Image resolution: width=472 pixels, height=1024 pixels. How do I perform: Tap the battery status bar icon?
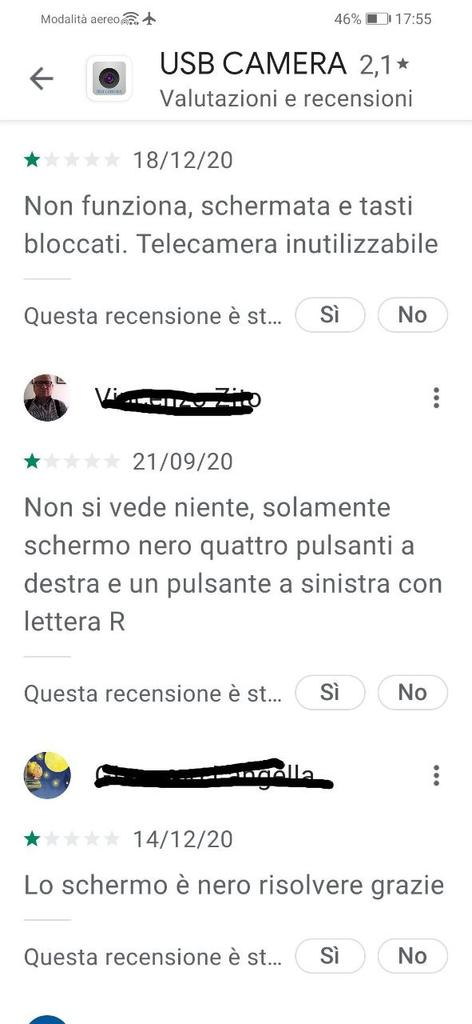pyautogui.click(x=378, y=19)
